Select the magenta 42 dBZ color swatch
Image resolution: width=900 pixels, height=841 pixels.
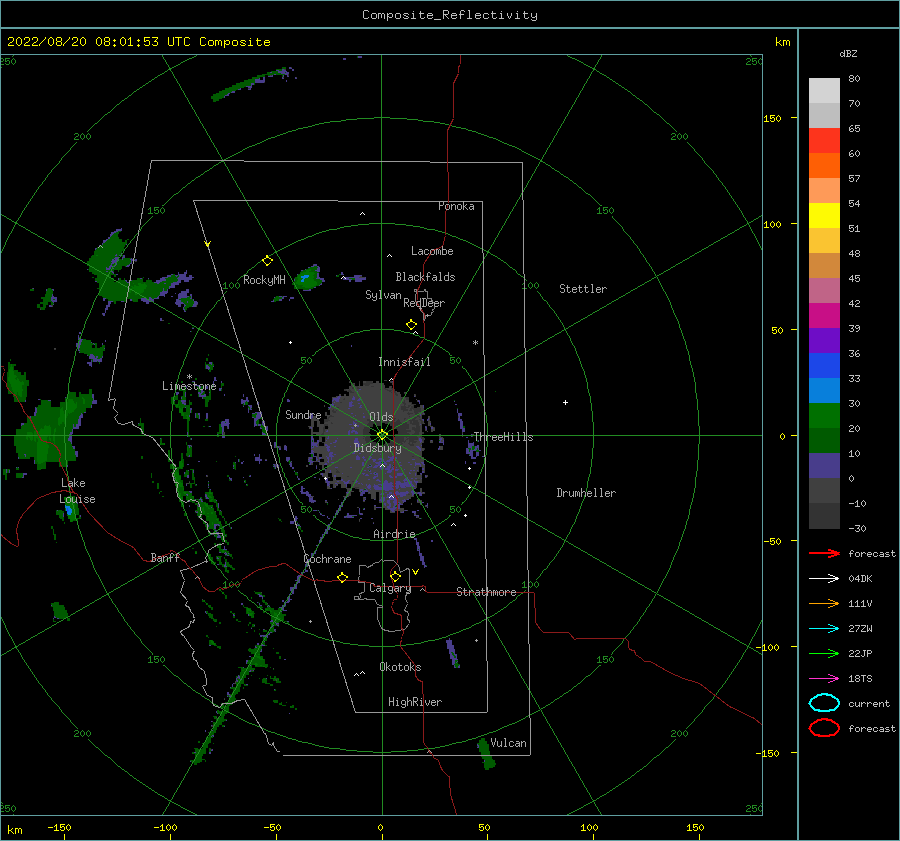click(824, 315)
